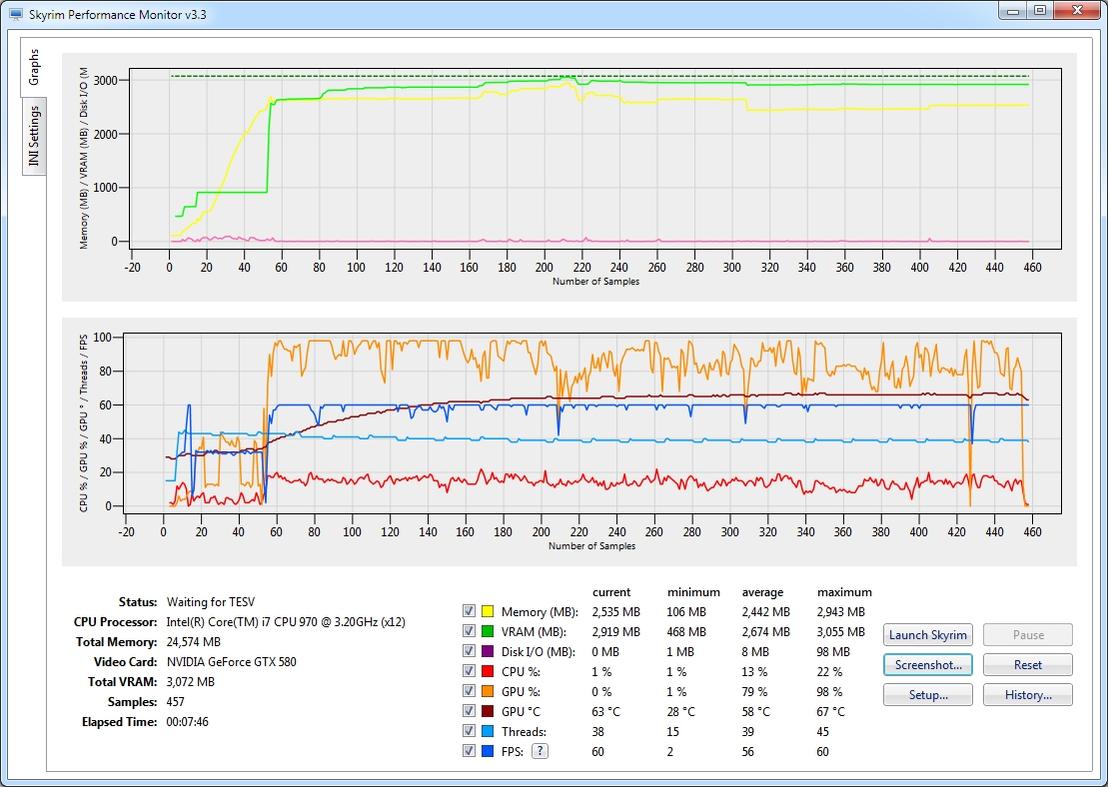1108x787 pixels.
Task: Toggle the VRAM (MB) checkbox
Action: [x=469, y=631]
